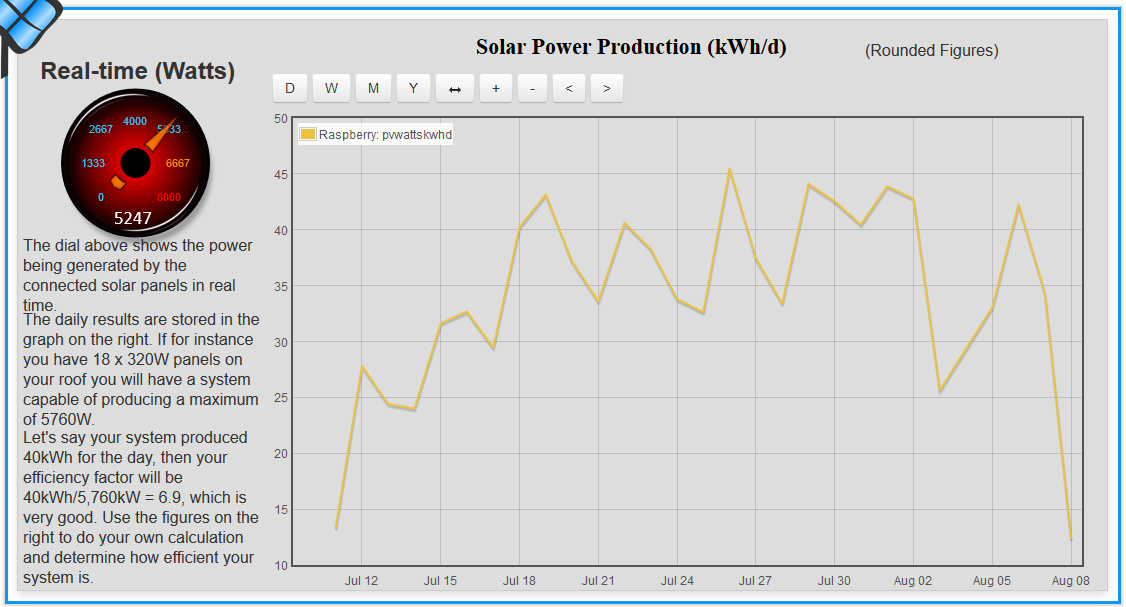1126x607 pixels.
Task: Click the 'Raspberry: pvwattskwhd' legend label
Action: [386, 134]
